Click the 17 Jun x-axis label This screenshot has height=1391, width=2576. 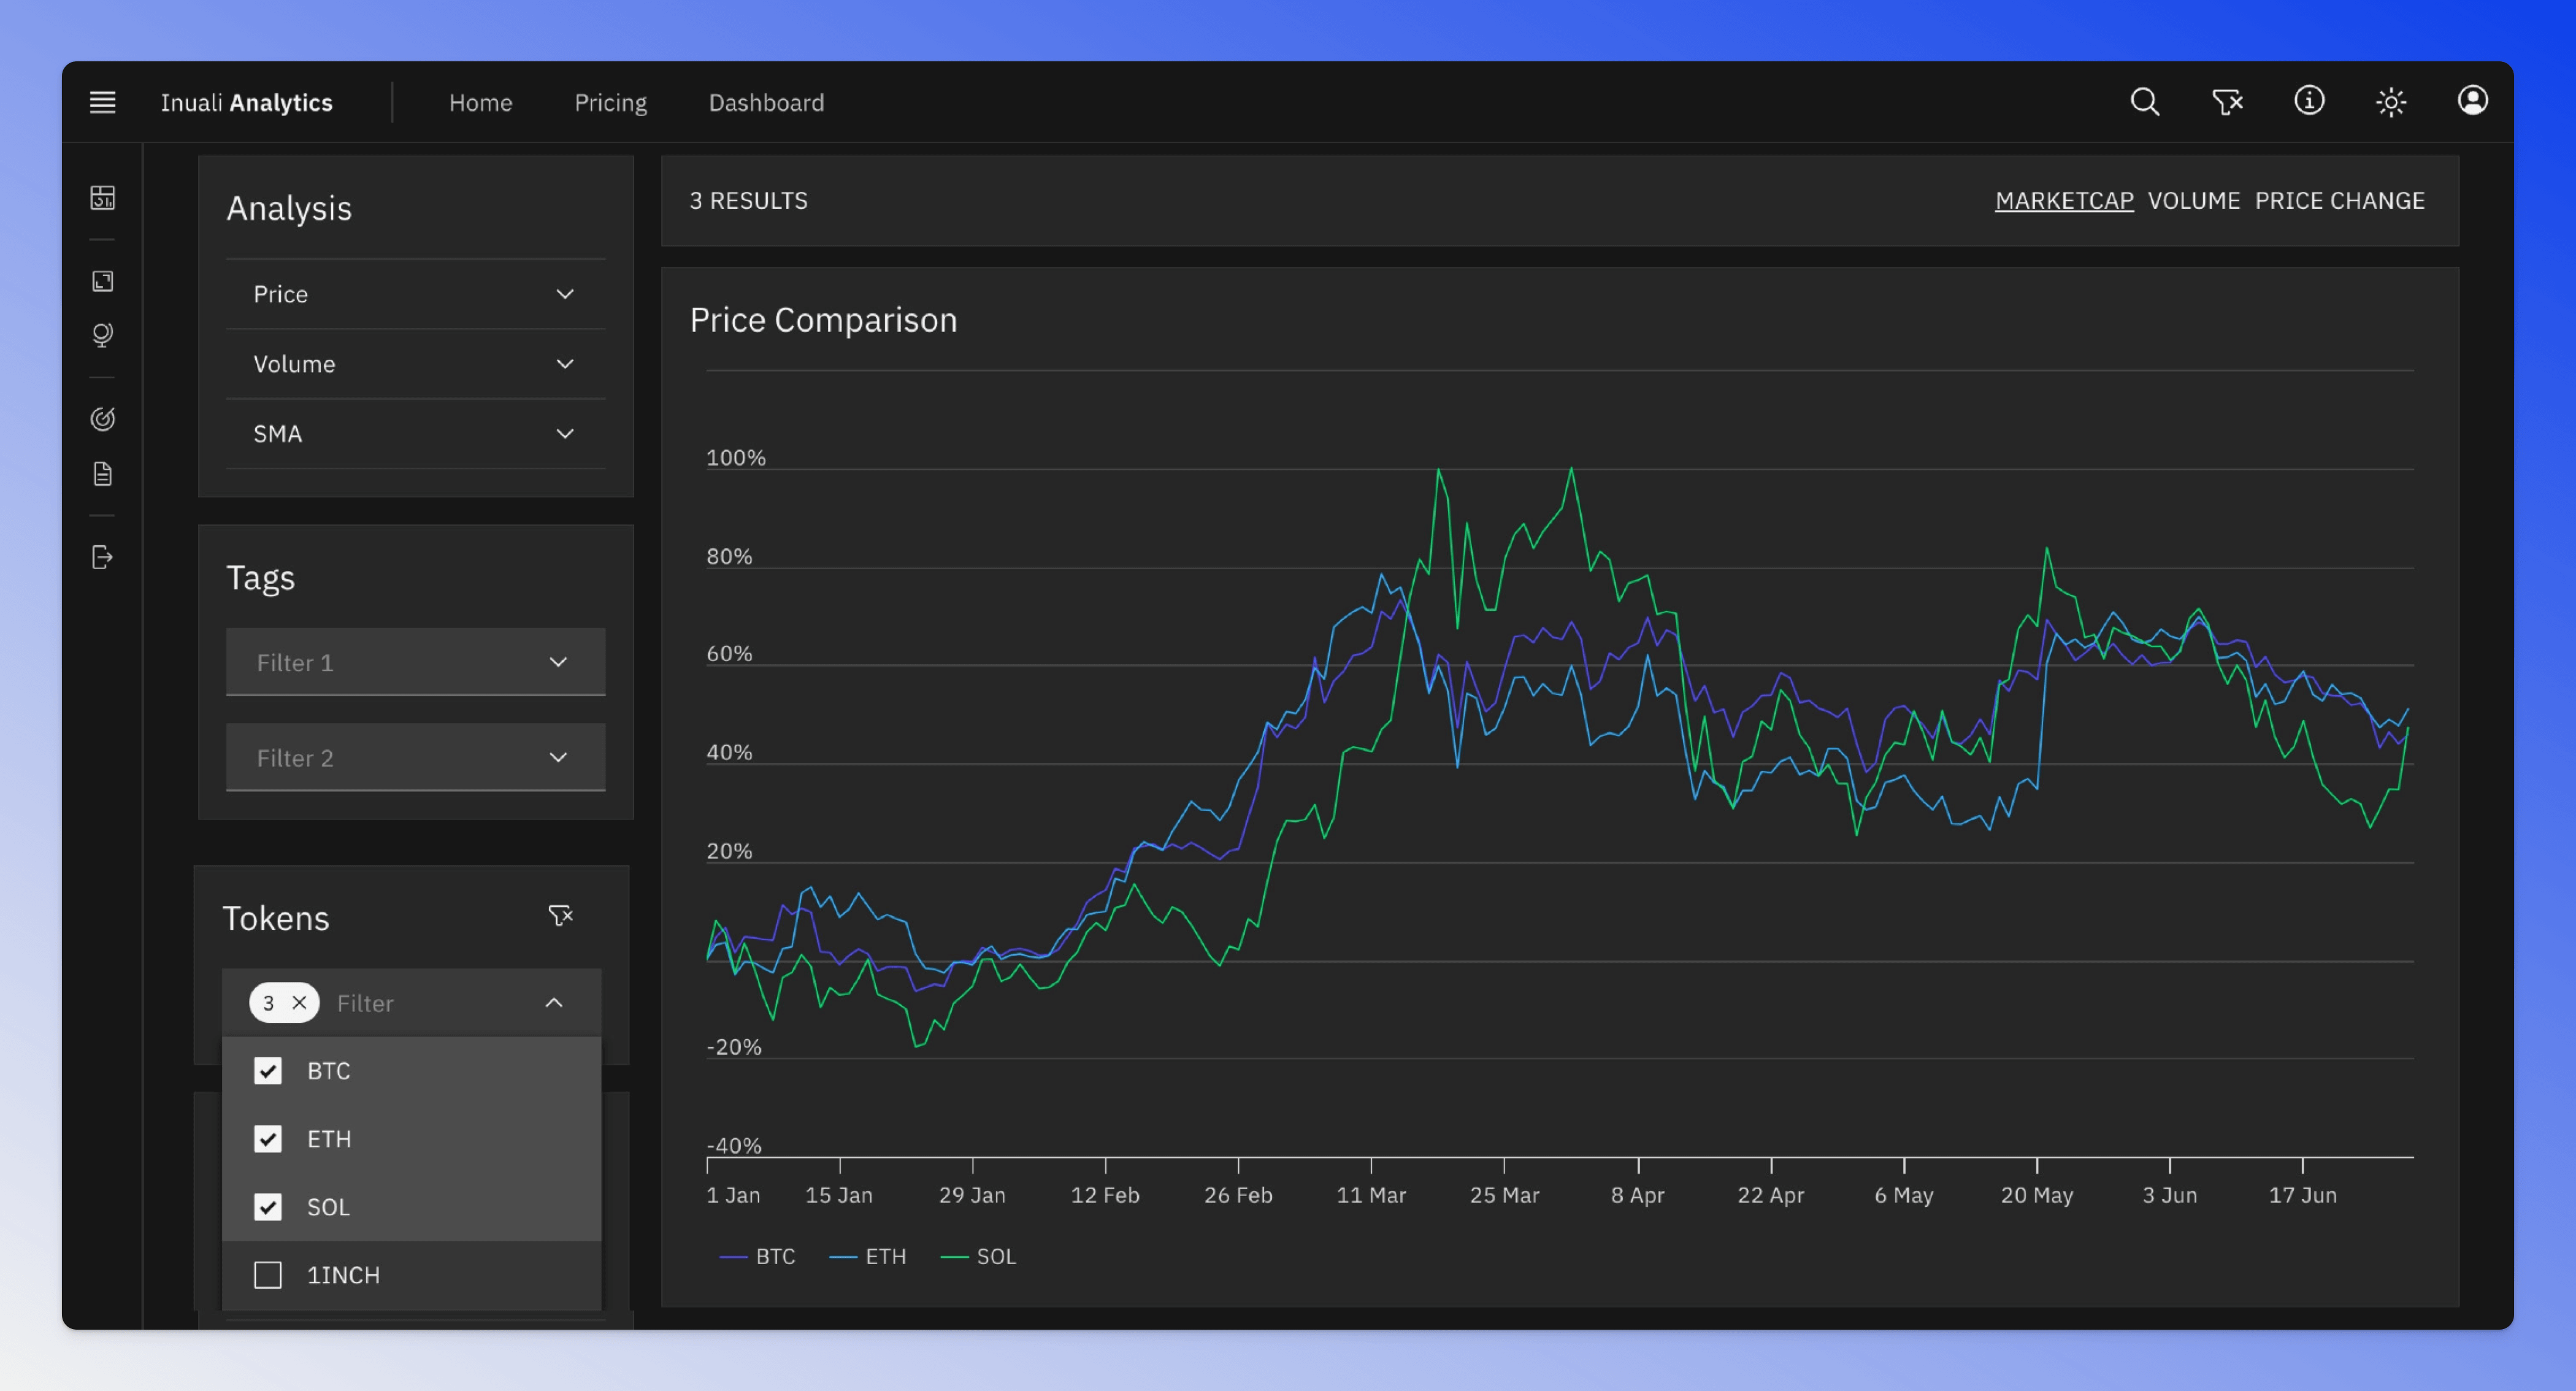[2303, 1196]
